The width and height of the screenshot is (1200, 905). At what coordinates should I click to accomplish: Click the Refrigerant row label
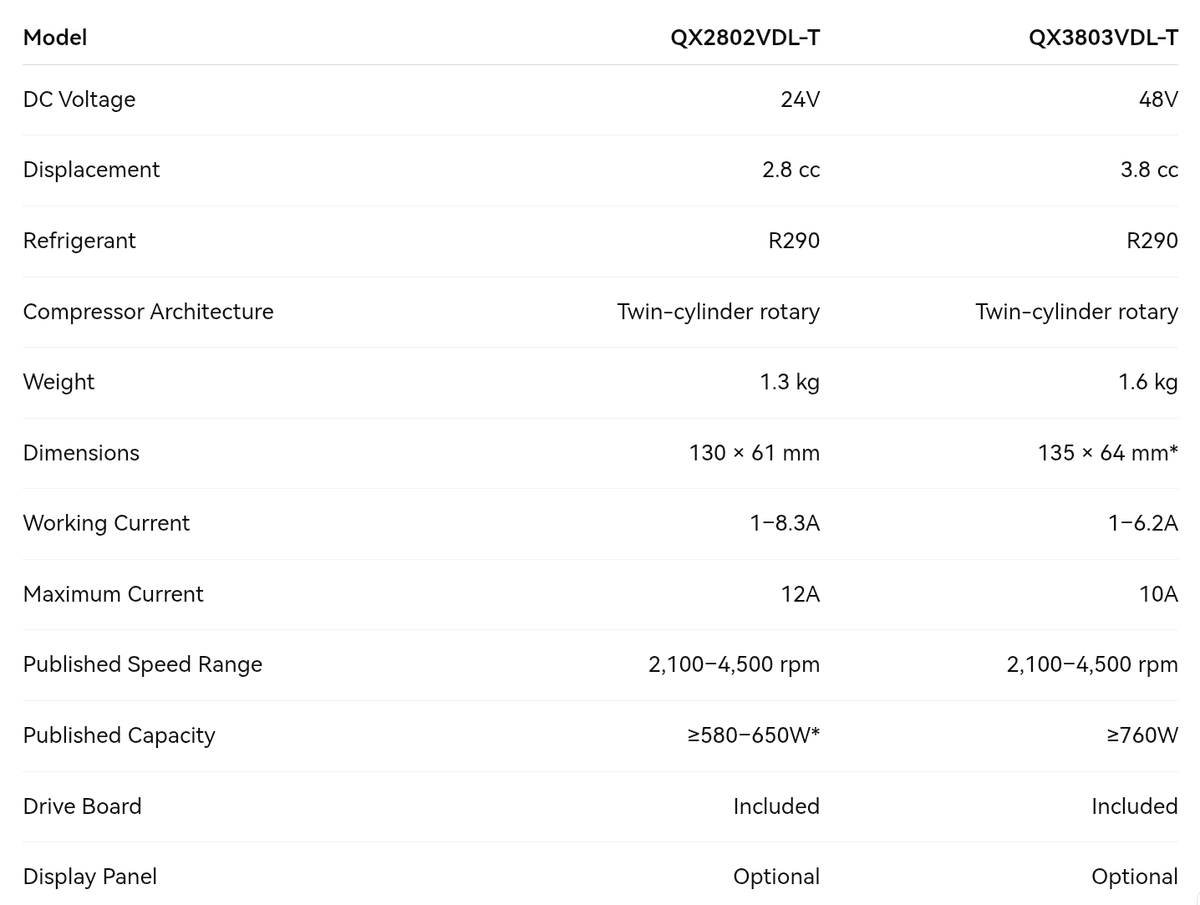click(79, 241)
